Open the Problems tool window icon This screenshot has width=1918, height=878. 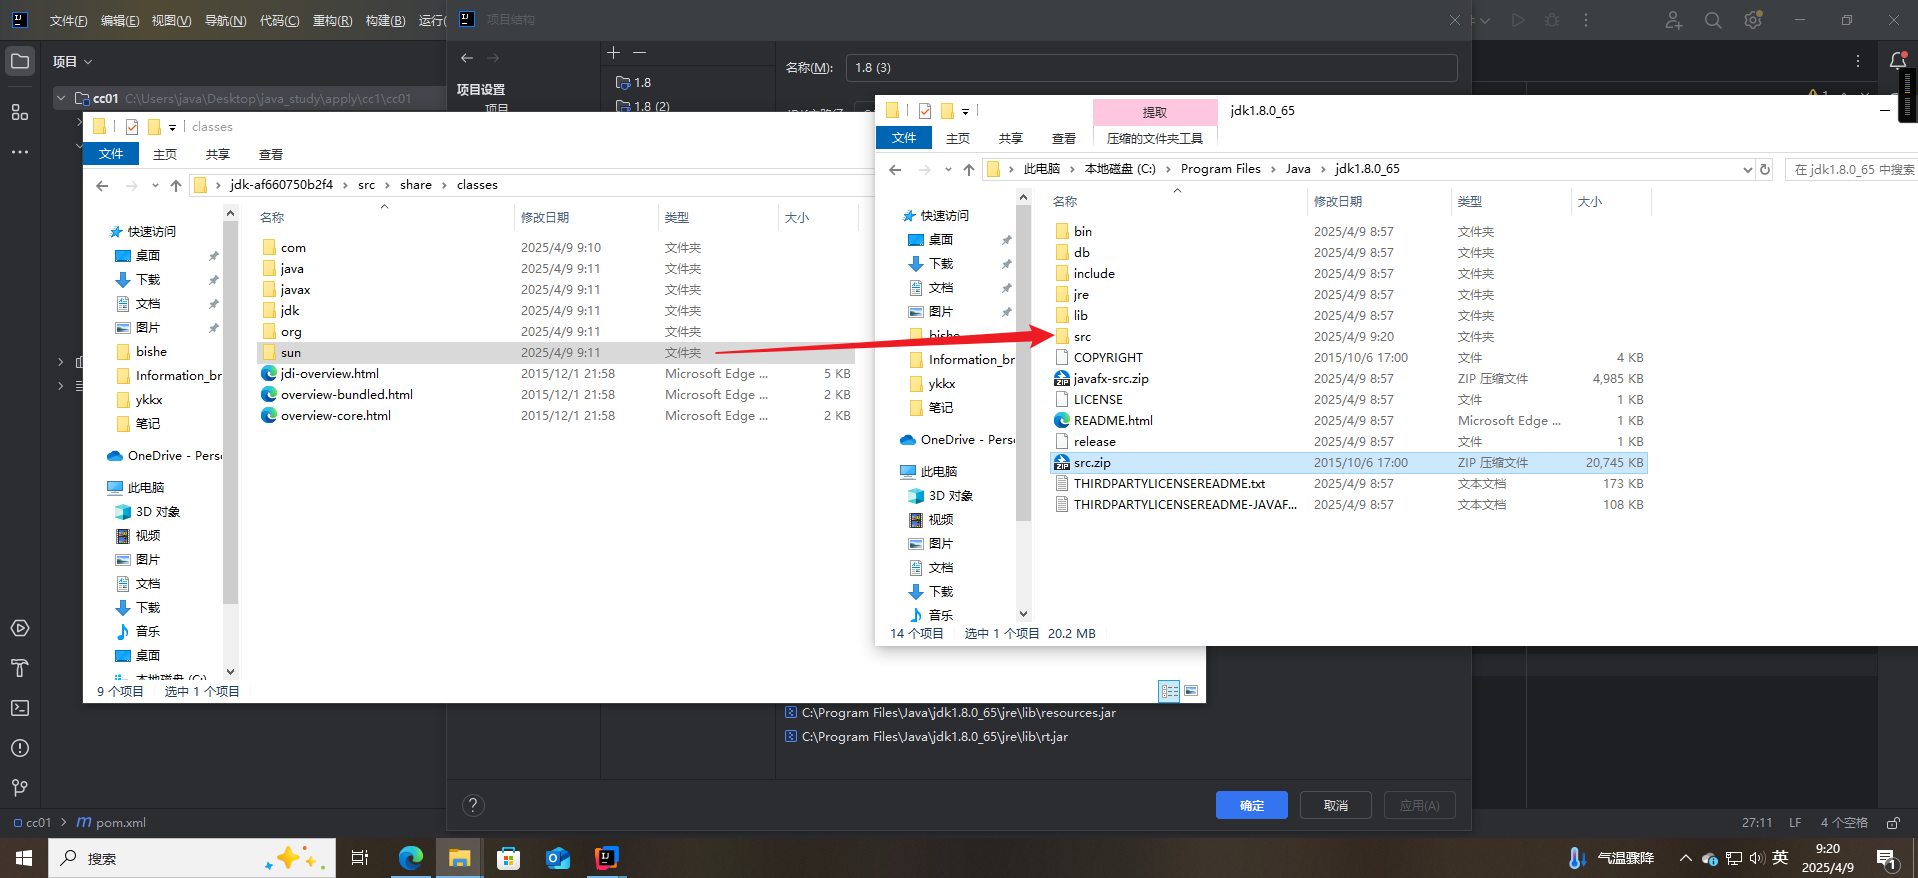(20, 748)
